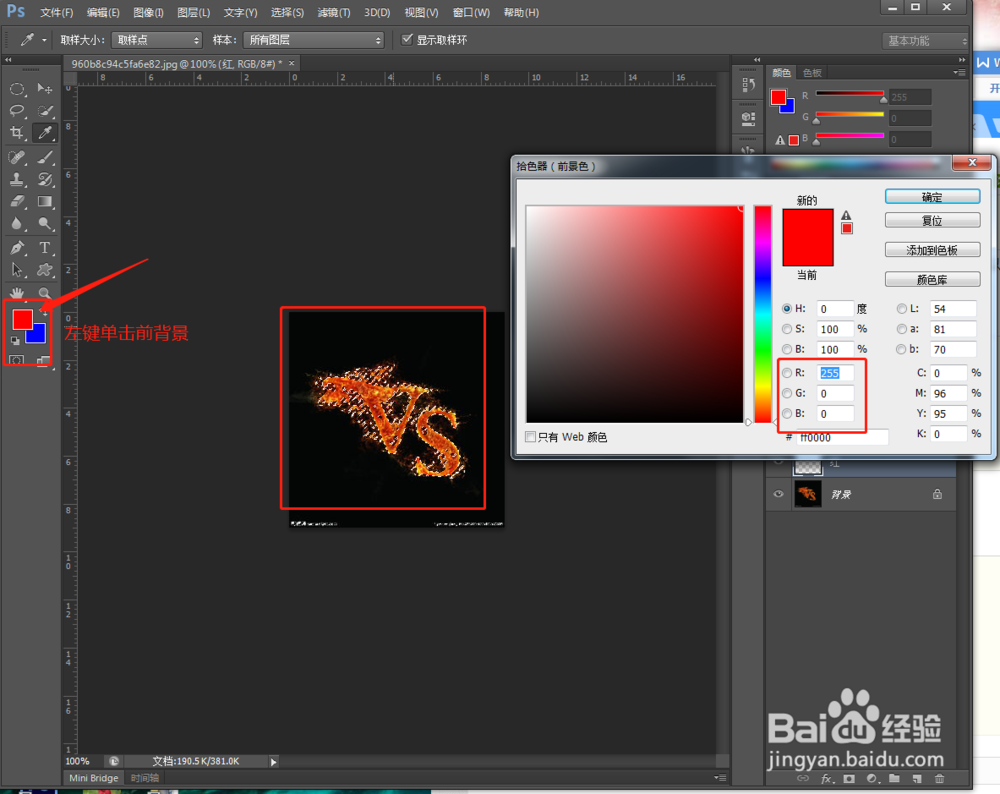Add a layer mask
Screen dimensions: 1000x794
(x=849, y=779)
